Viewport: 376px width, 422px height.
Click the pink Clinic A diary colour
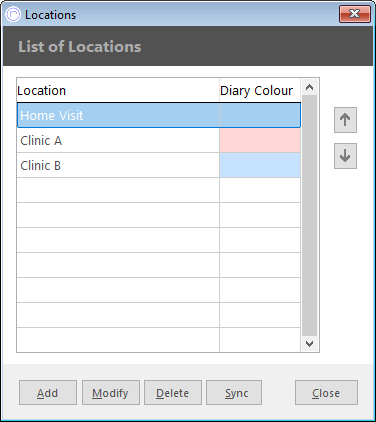click(260, 141)
